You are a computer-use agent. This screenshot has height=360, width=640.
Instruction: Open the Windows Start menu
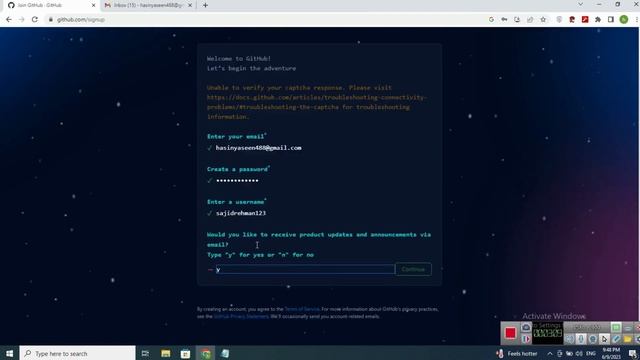(9, 353)
